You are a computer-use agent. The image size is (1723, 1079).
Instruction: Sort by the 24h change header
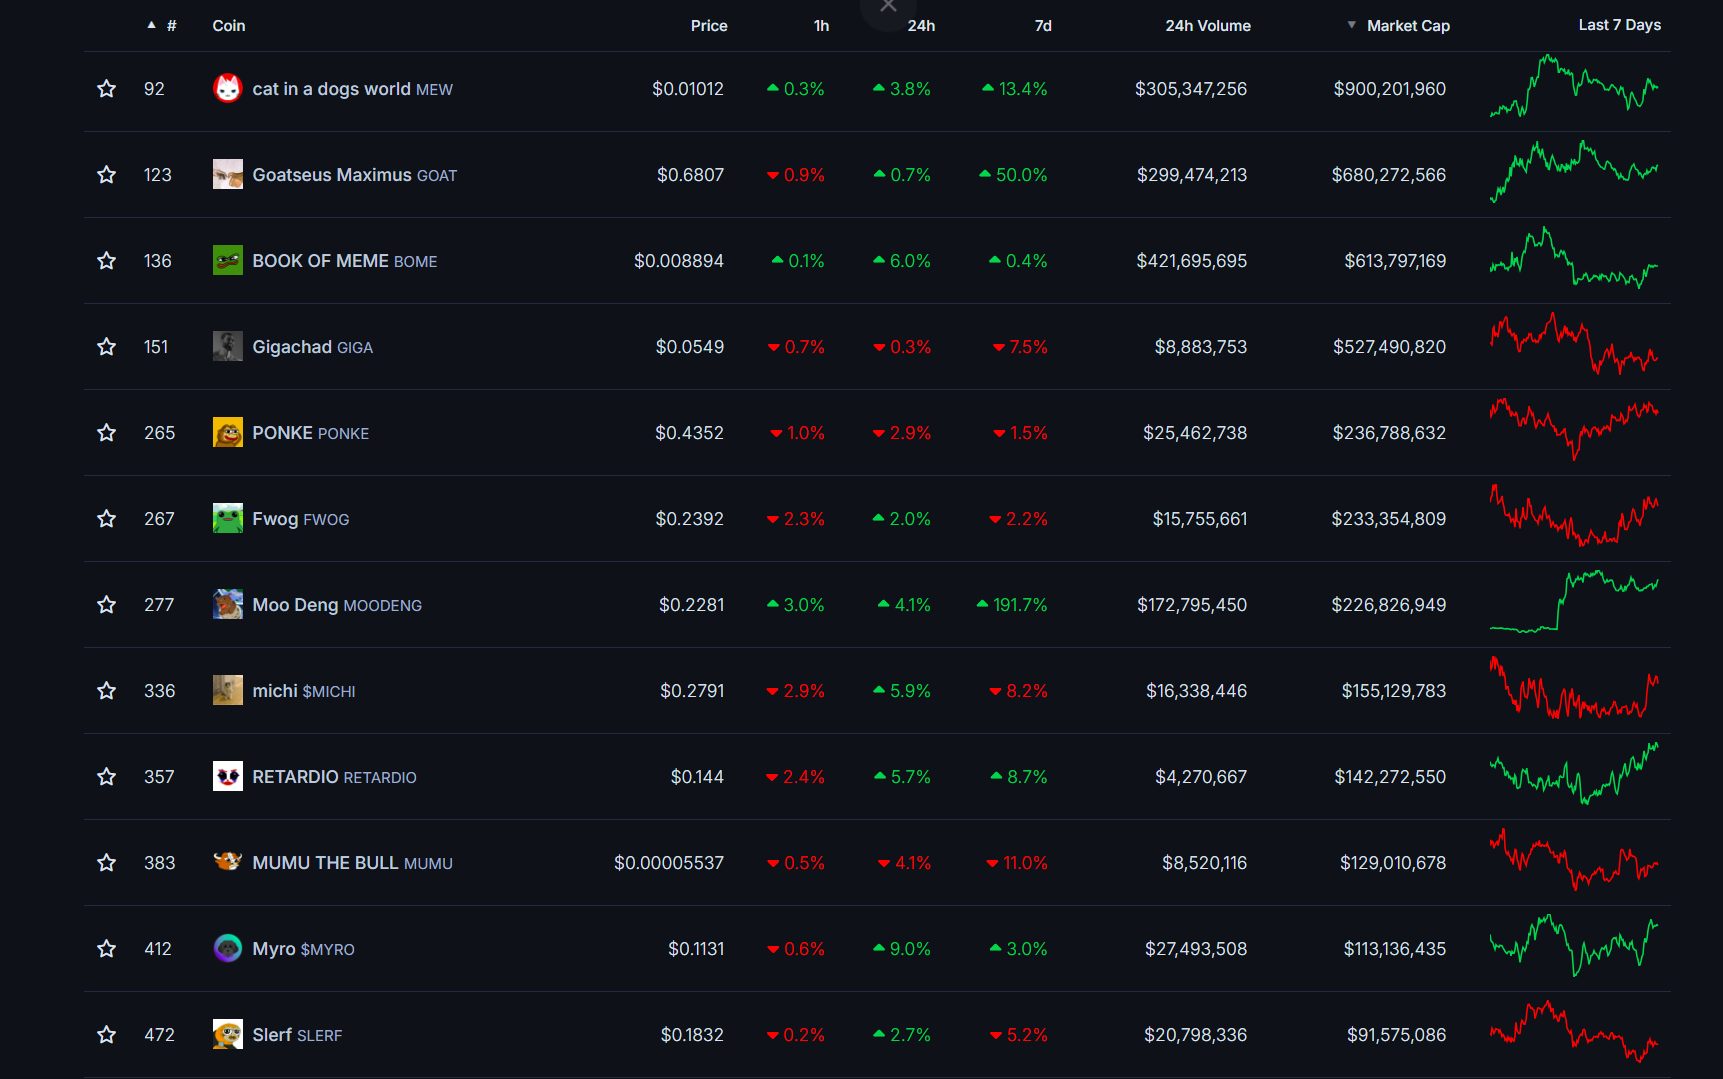point(921,26)
